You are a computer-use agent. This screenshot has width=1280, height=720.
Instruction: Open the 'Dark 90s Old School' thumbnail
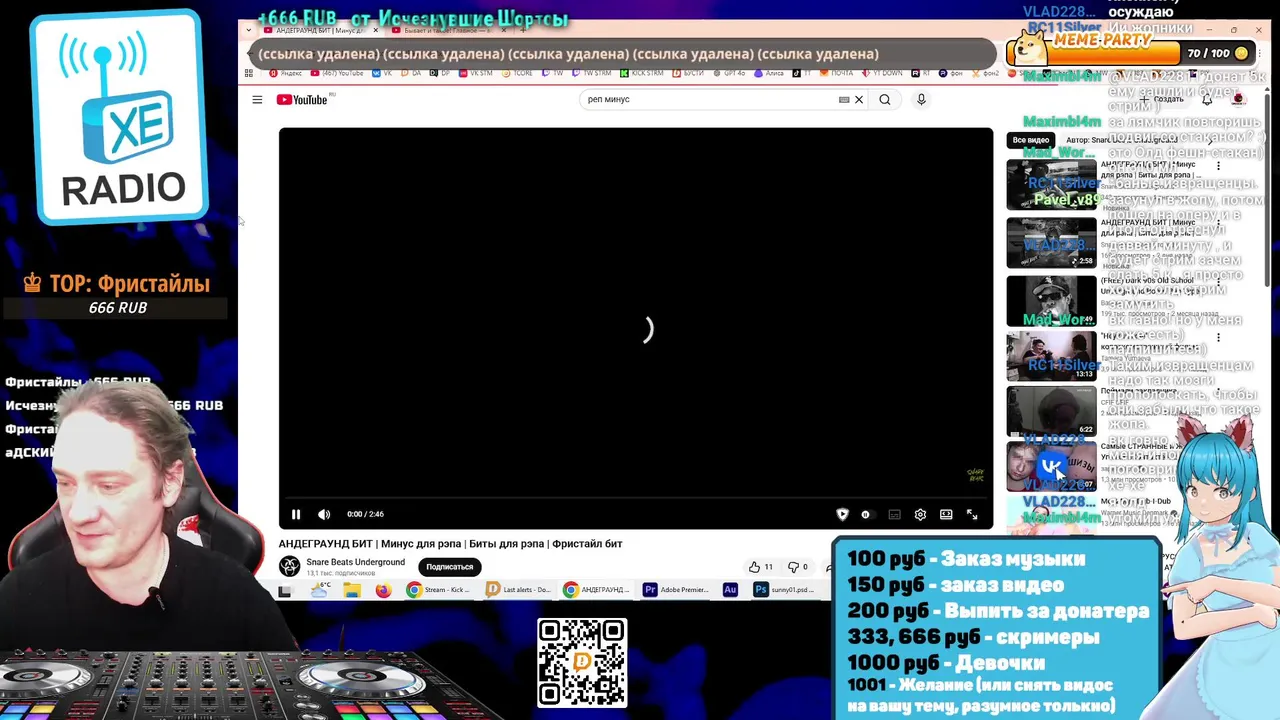tap(1051, 301)
